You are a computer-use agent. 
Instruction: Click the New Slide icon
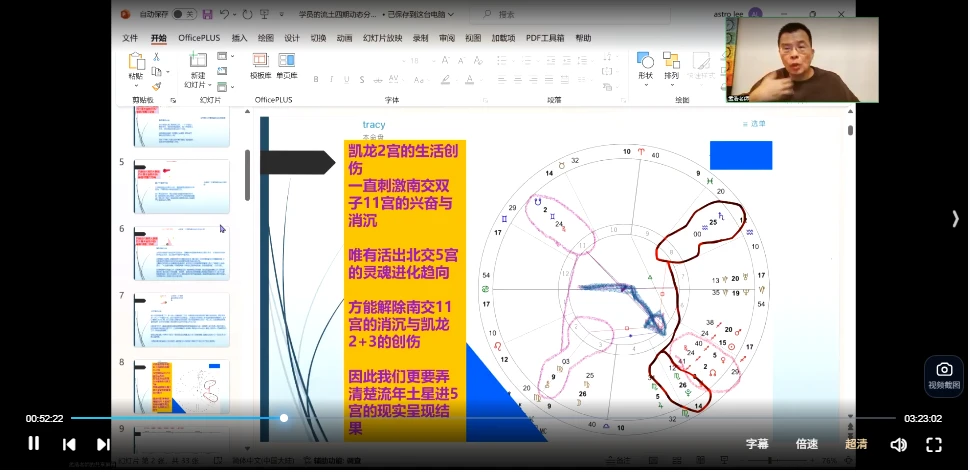[x=197, y=66]
